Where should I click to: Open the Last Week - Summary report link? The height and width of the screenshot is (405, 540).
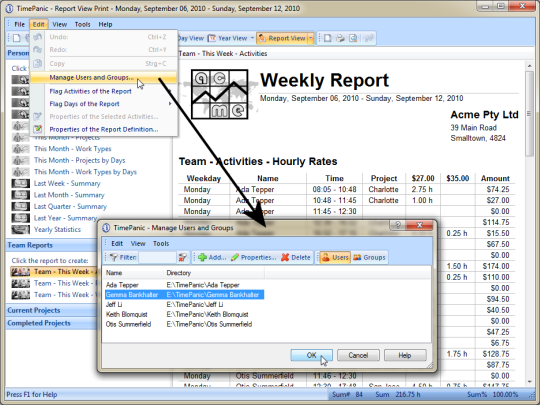tap(67, 183)
